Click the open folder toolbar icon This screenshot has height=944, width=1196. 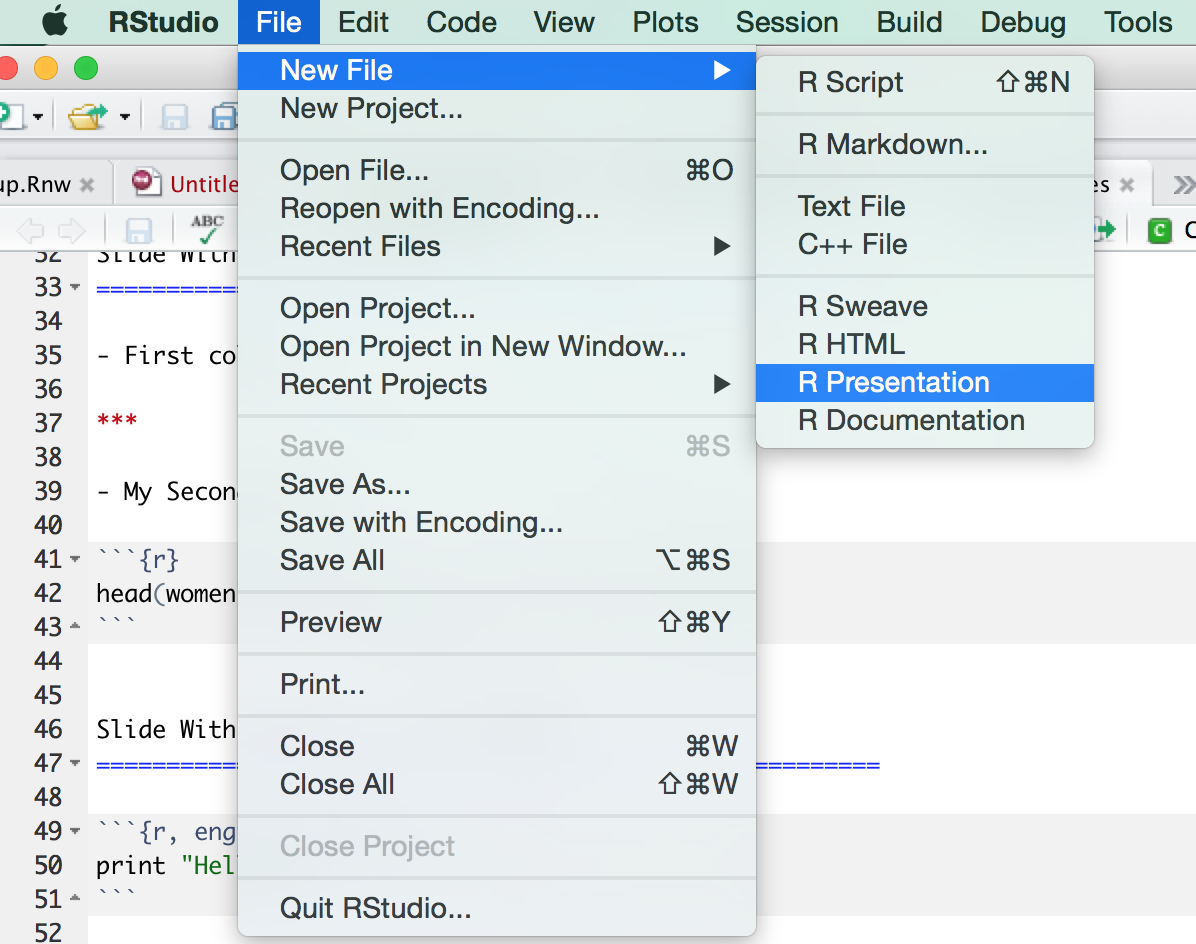coord(87,117)
